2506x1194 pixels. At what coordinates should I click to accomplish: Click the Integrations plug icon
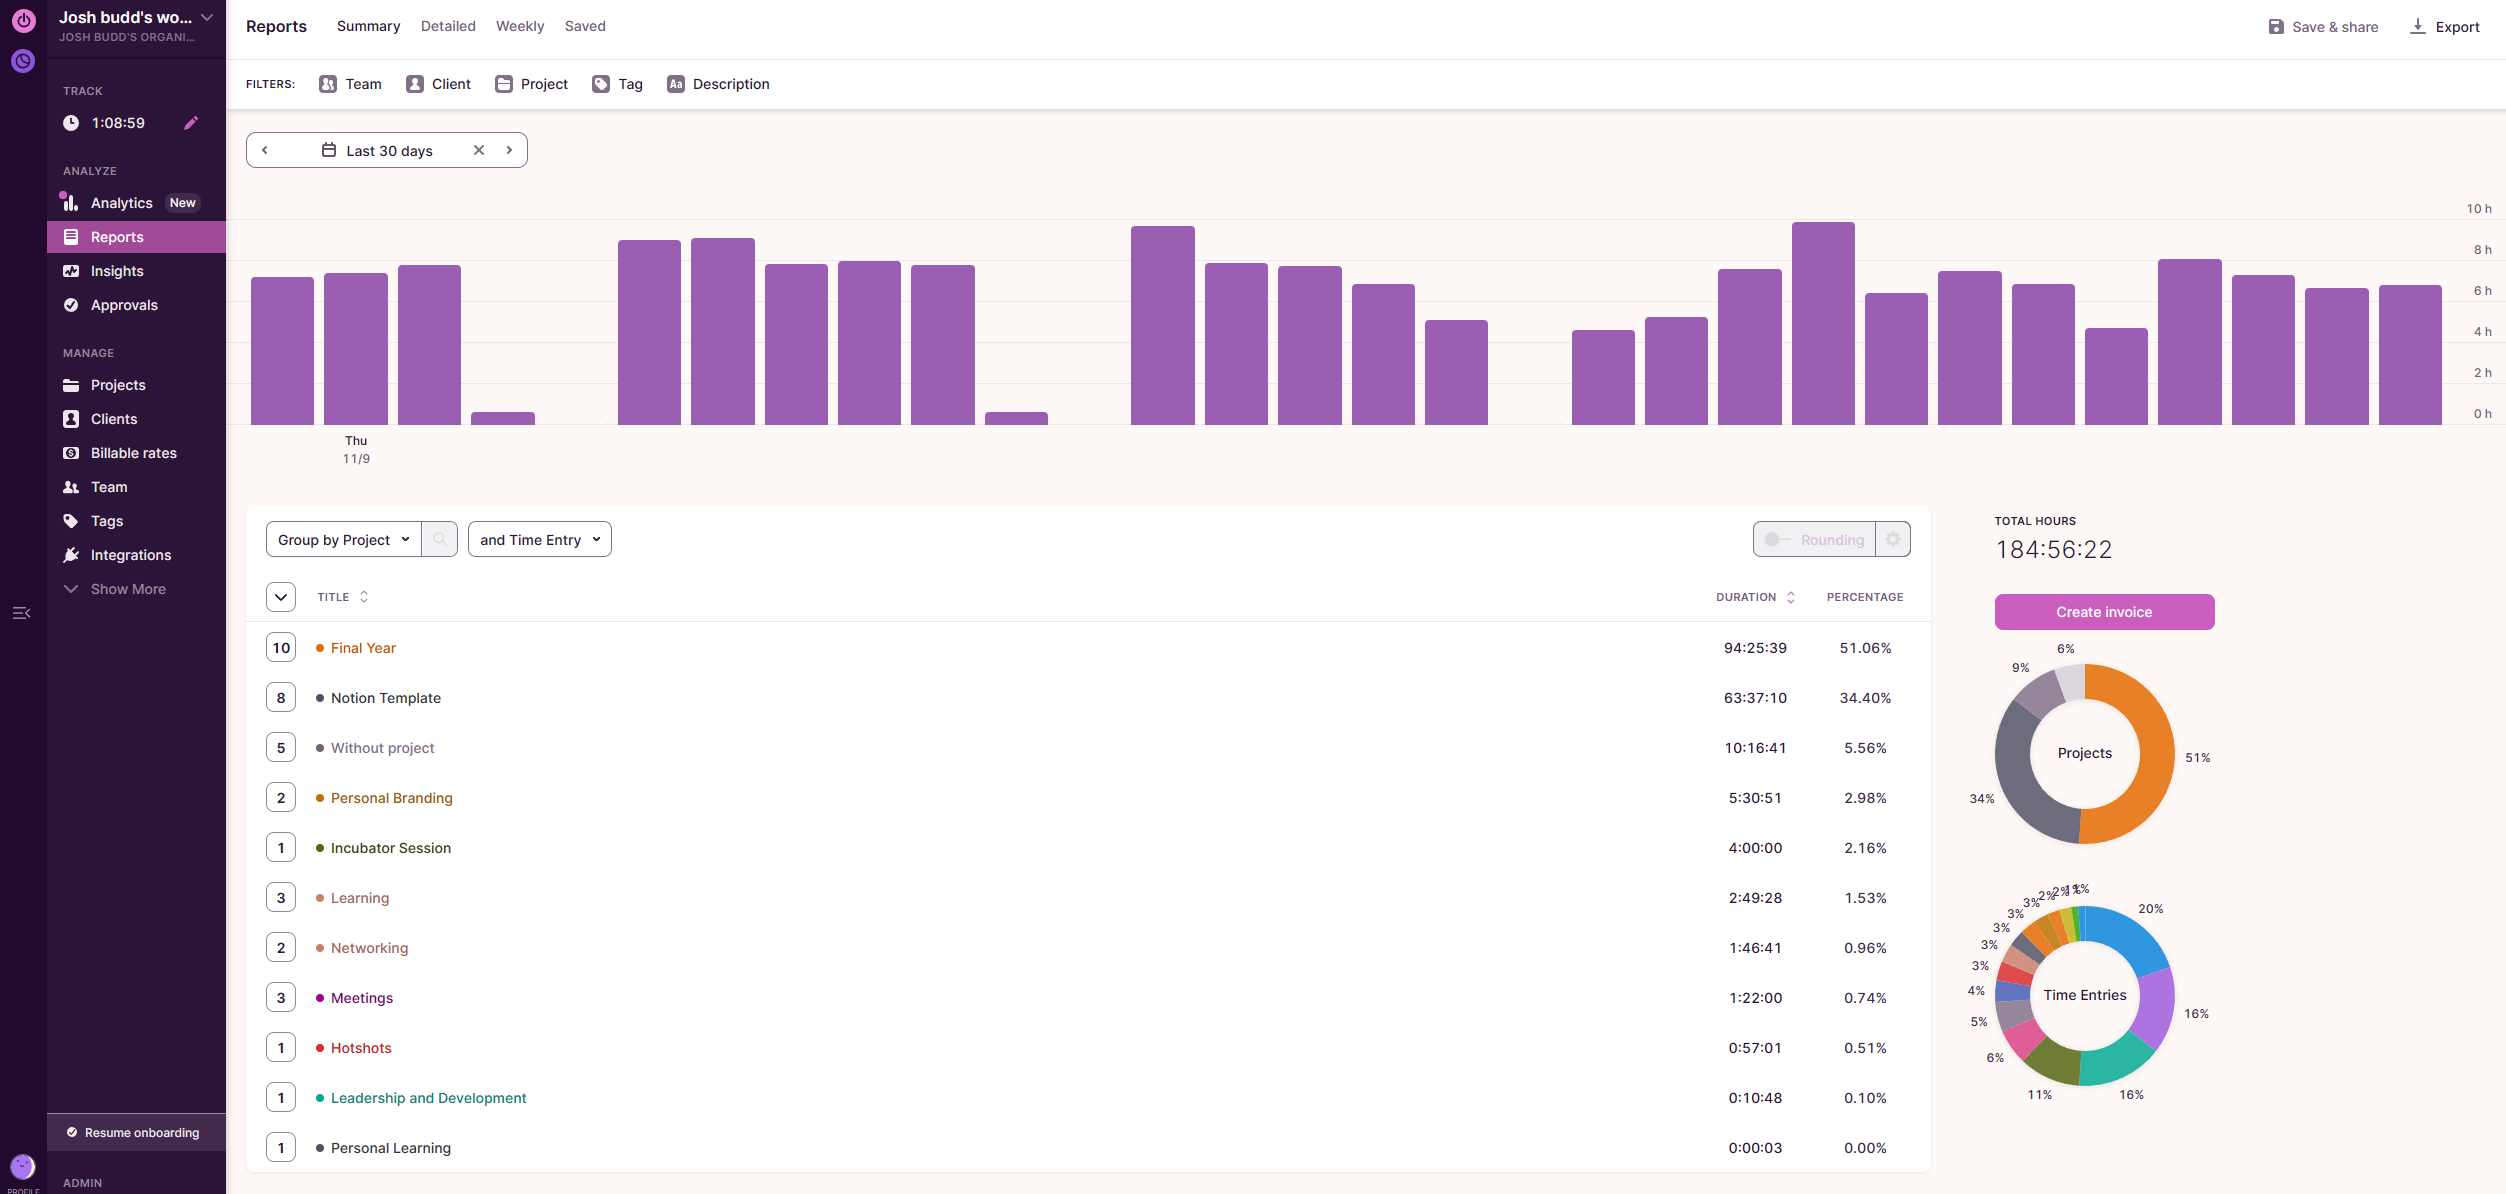pyautogui.click(x=71, y=555)
